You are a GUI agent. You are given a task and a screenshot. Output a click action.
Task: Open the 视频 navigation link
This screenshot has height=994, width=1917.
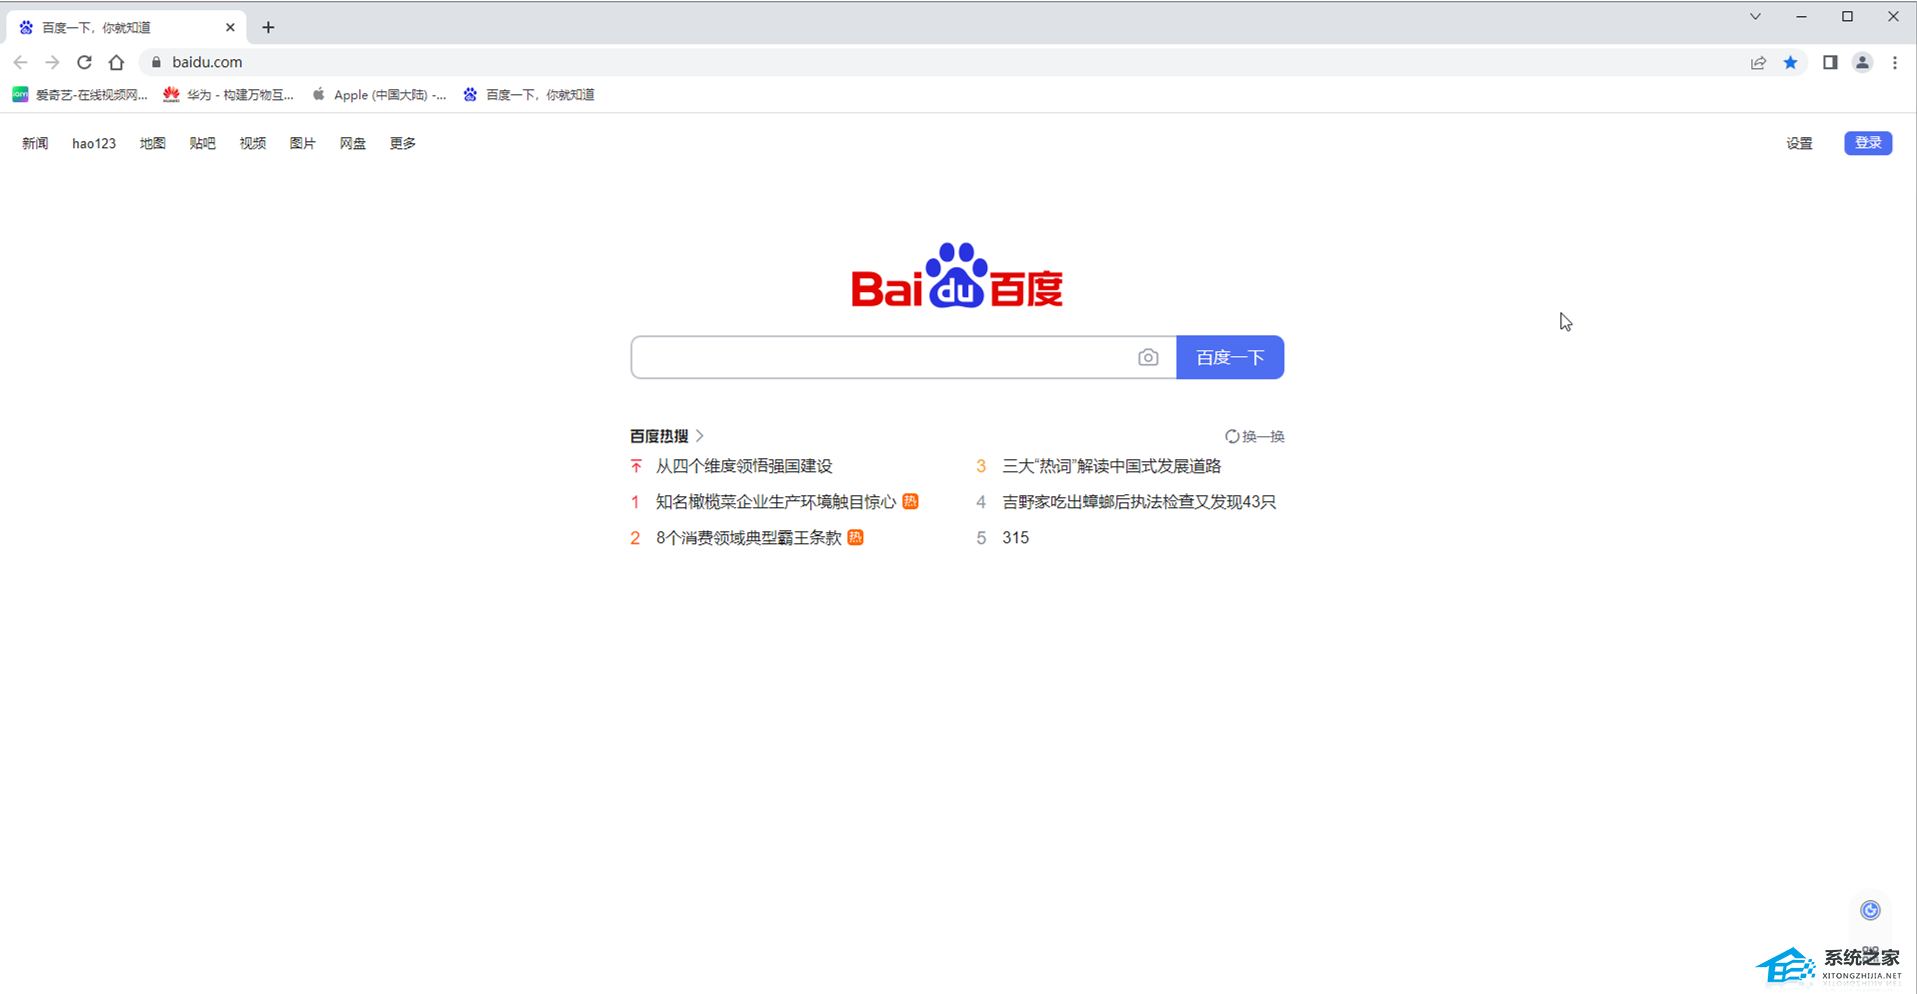click(x=252, y=143)
